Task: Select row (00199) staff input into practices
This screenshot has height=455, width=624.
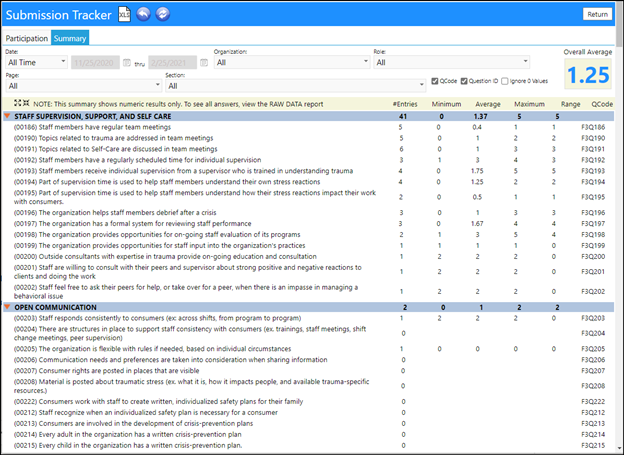Action: (x=308, y=246)
